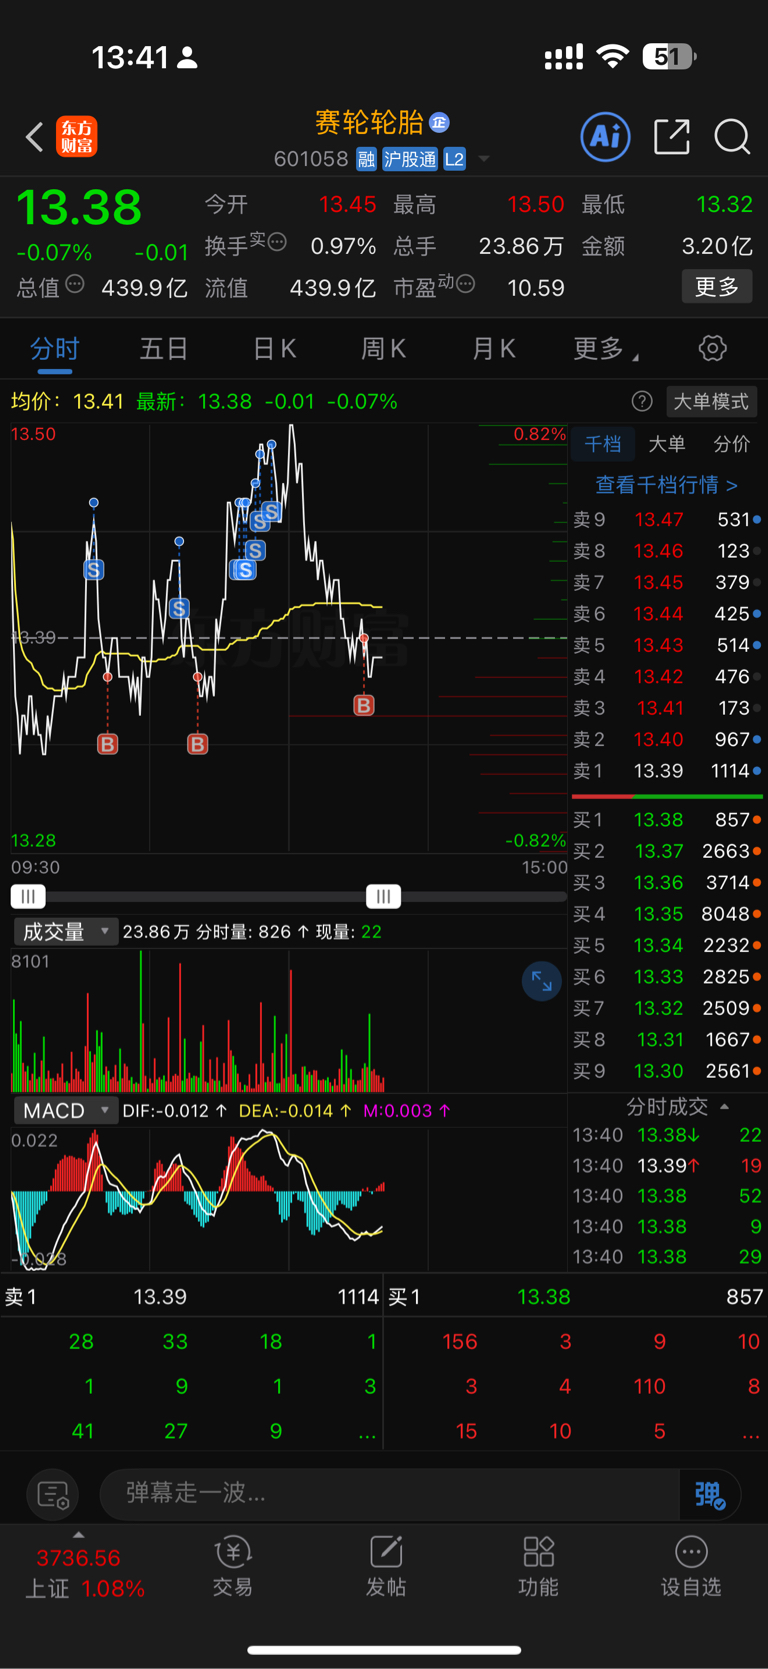Tap the info icon next to 总值

coord(75,284)
